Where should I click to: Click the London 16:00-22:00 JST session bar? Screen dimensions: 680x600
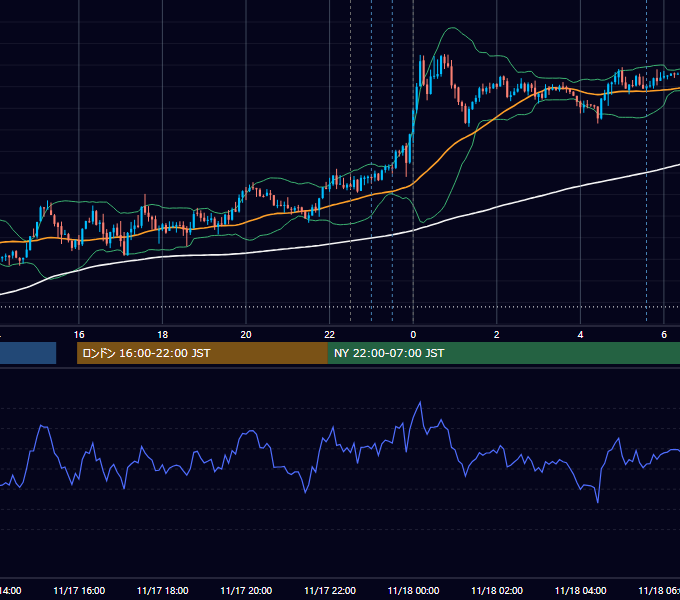(202, 353)
